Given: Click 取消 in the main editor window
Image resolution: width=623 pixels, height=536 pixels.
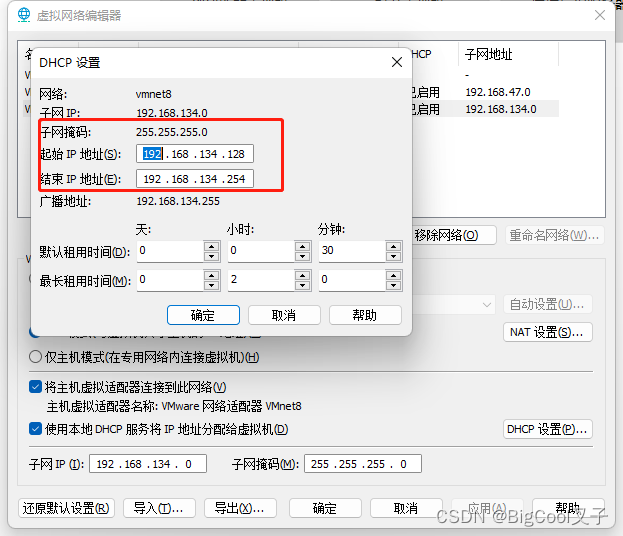Looking at the screenshot, I should coord(406,508).
